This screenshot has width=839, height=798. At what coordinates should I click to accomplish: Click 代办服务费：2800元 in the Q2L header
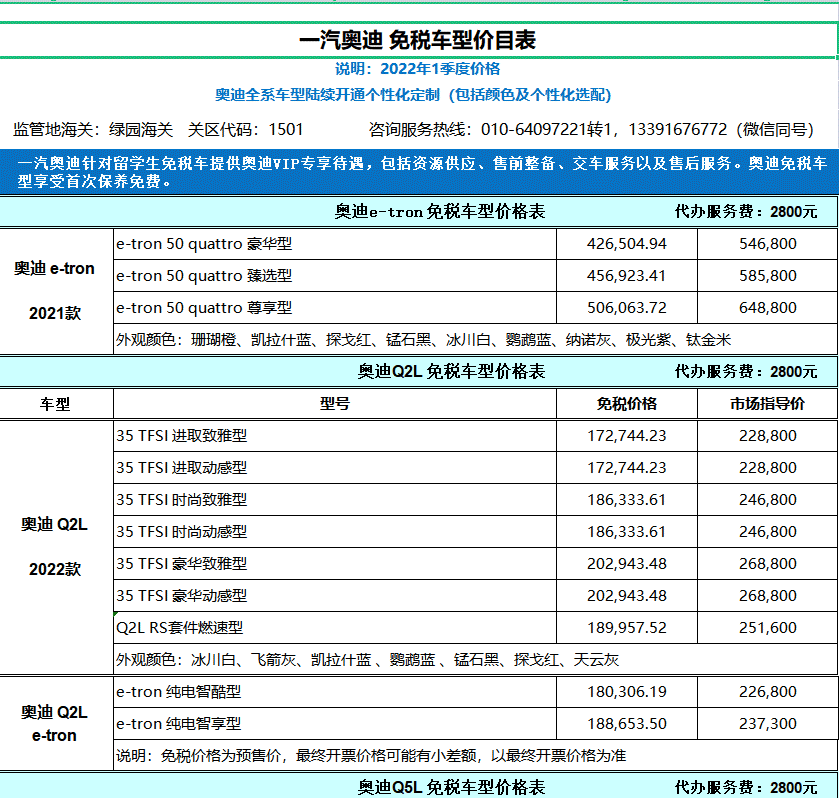pyautogui.click(x=745, y=371)
